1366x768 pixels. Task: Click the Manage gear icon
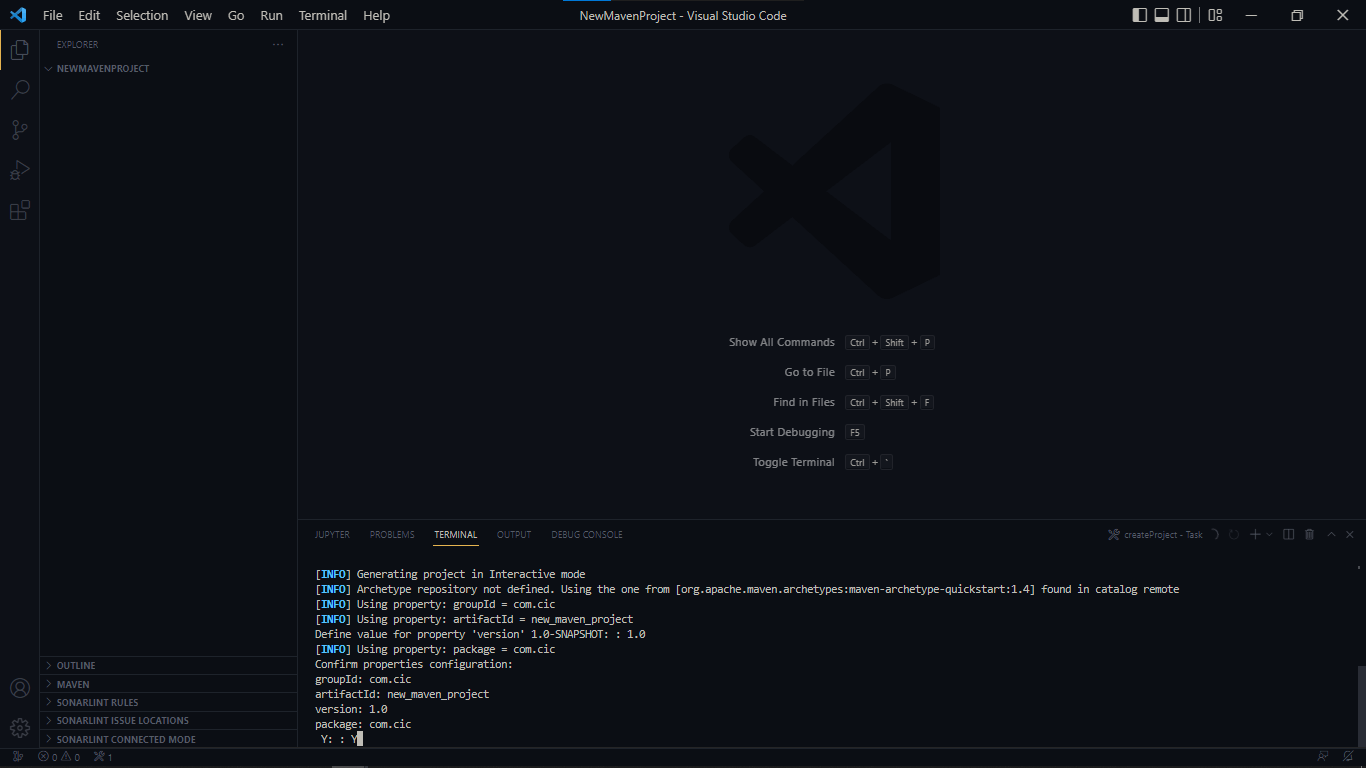point(19,727)
